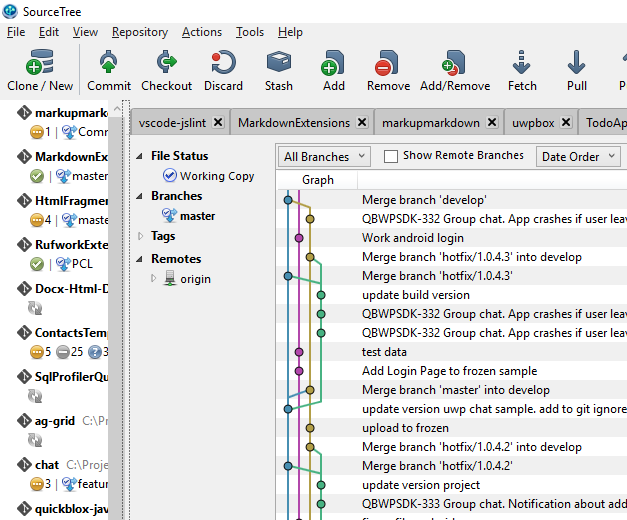Click the bookmarks panel scroll up arrow
Image resolution: width=627 pixels, height=520 pixels.
[x=117, y=108]
